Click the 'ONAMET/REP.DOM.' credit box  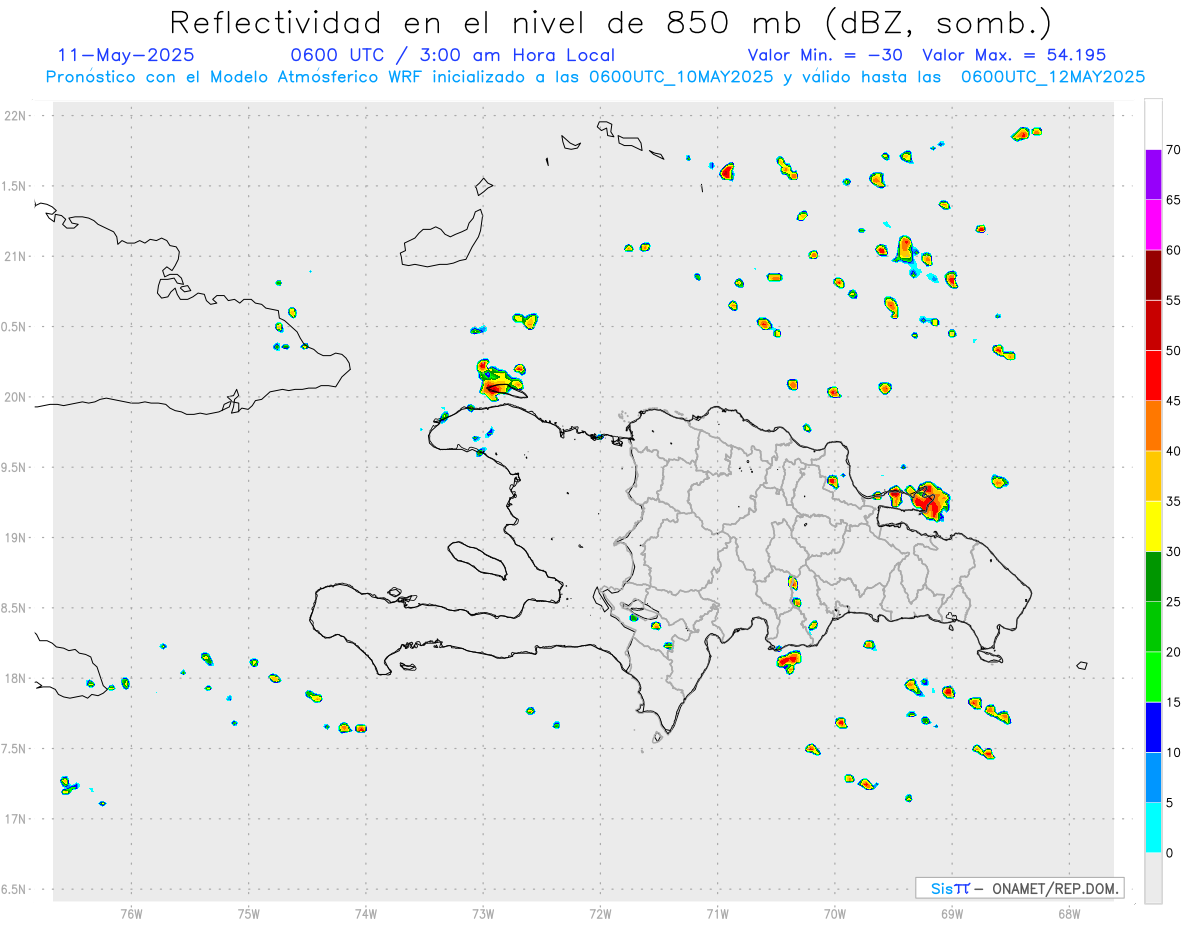(1019, 888)
